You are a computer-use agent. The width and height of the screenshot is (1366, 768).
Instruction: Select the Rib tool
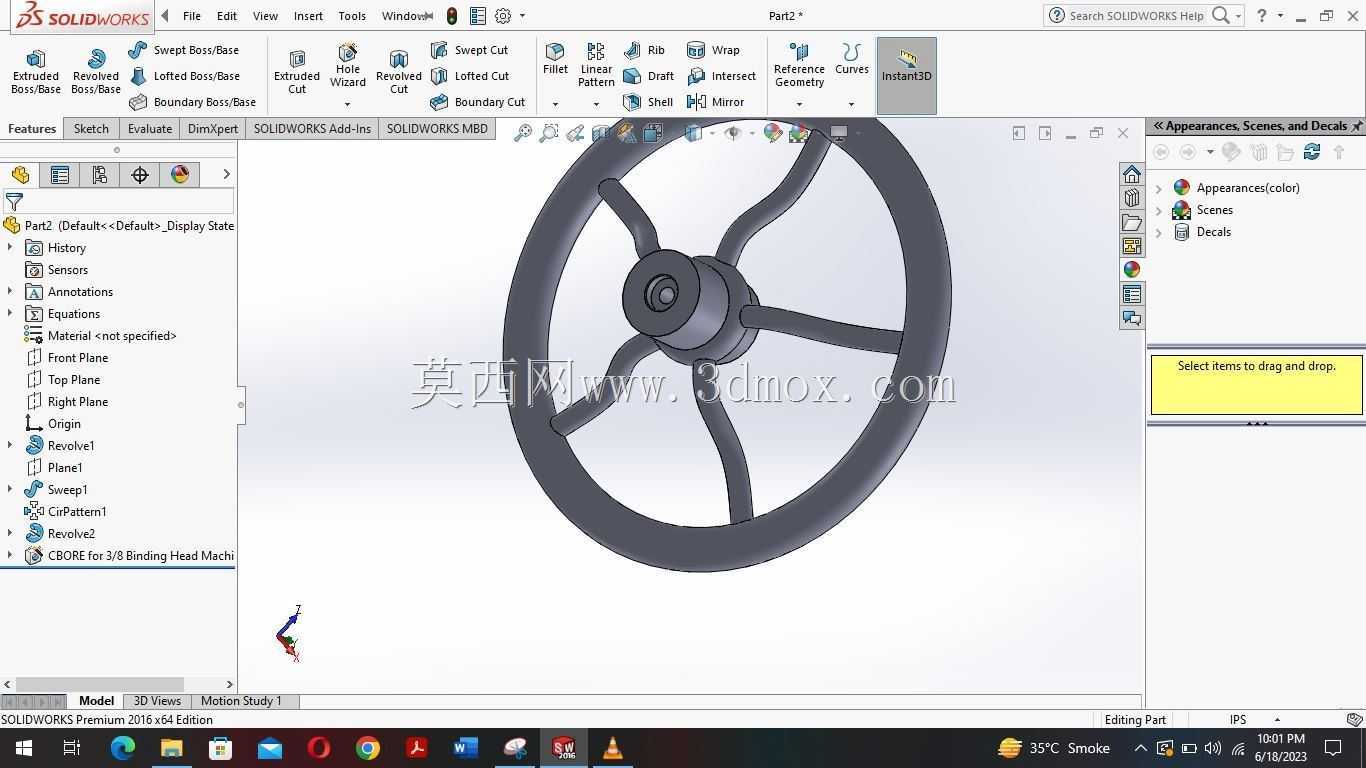[x=644, y=50]
